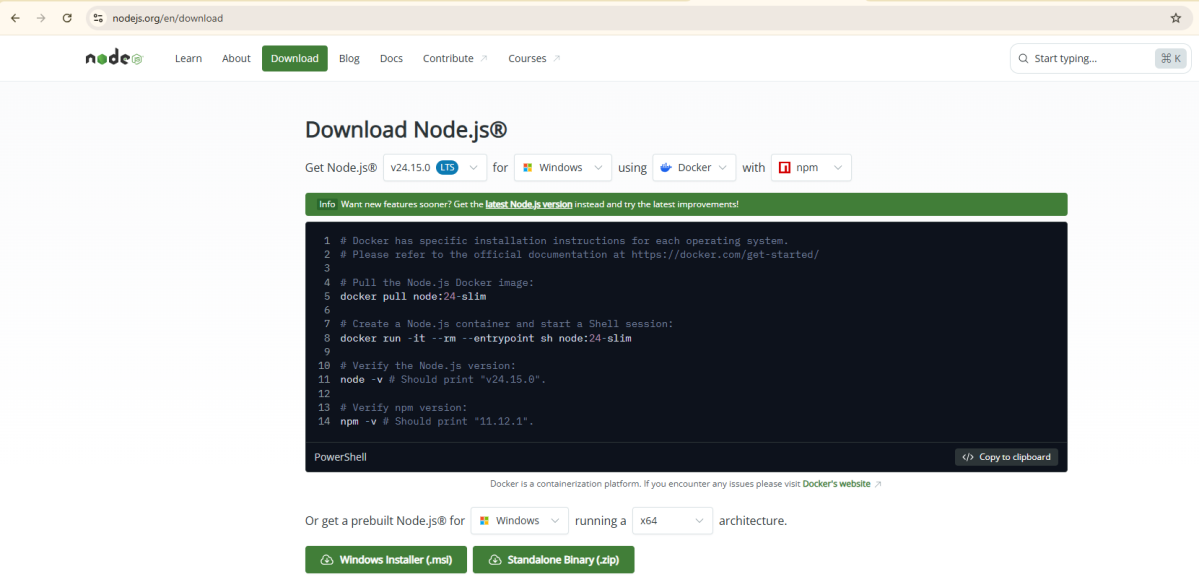The image size is (1199, 582).
Task: Click the docker.com/get-started comment line
Action: (x=580, y=255)
